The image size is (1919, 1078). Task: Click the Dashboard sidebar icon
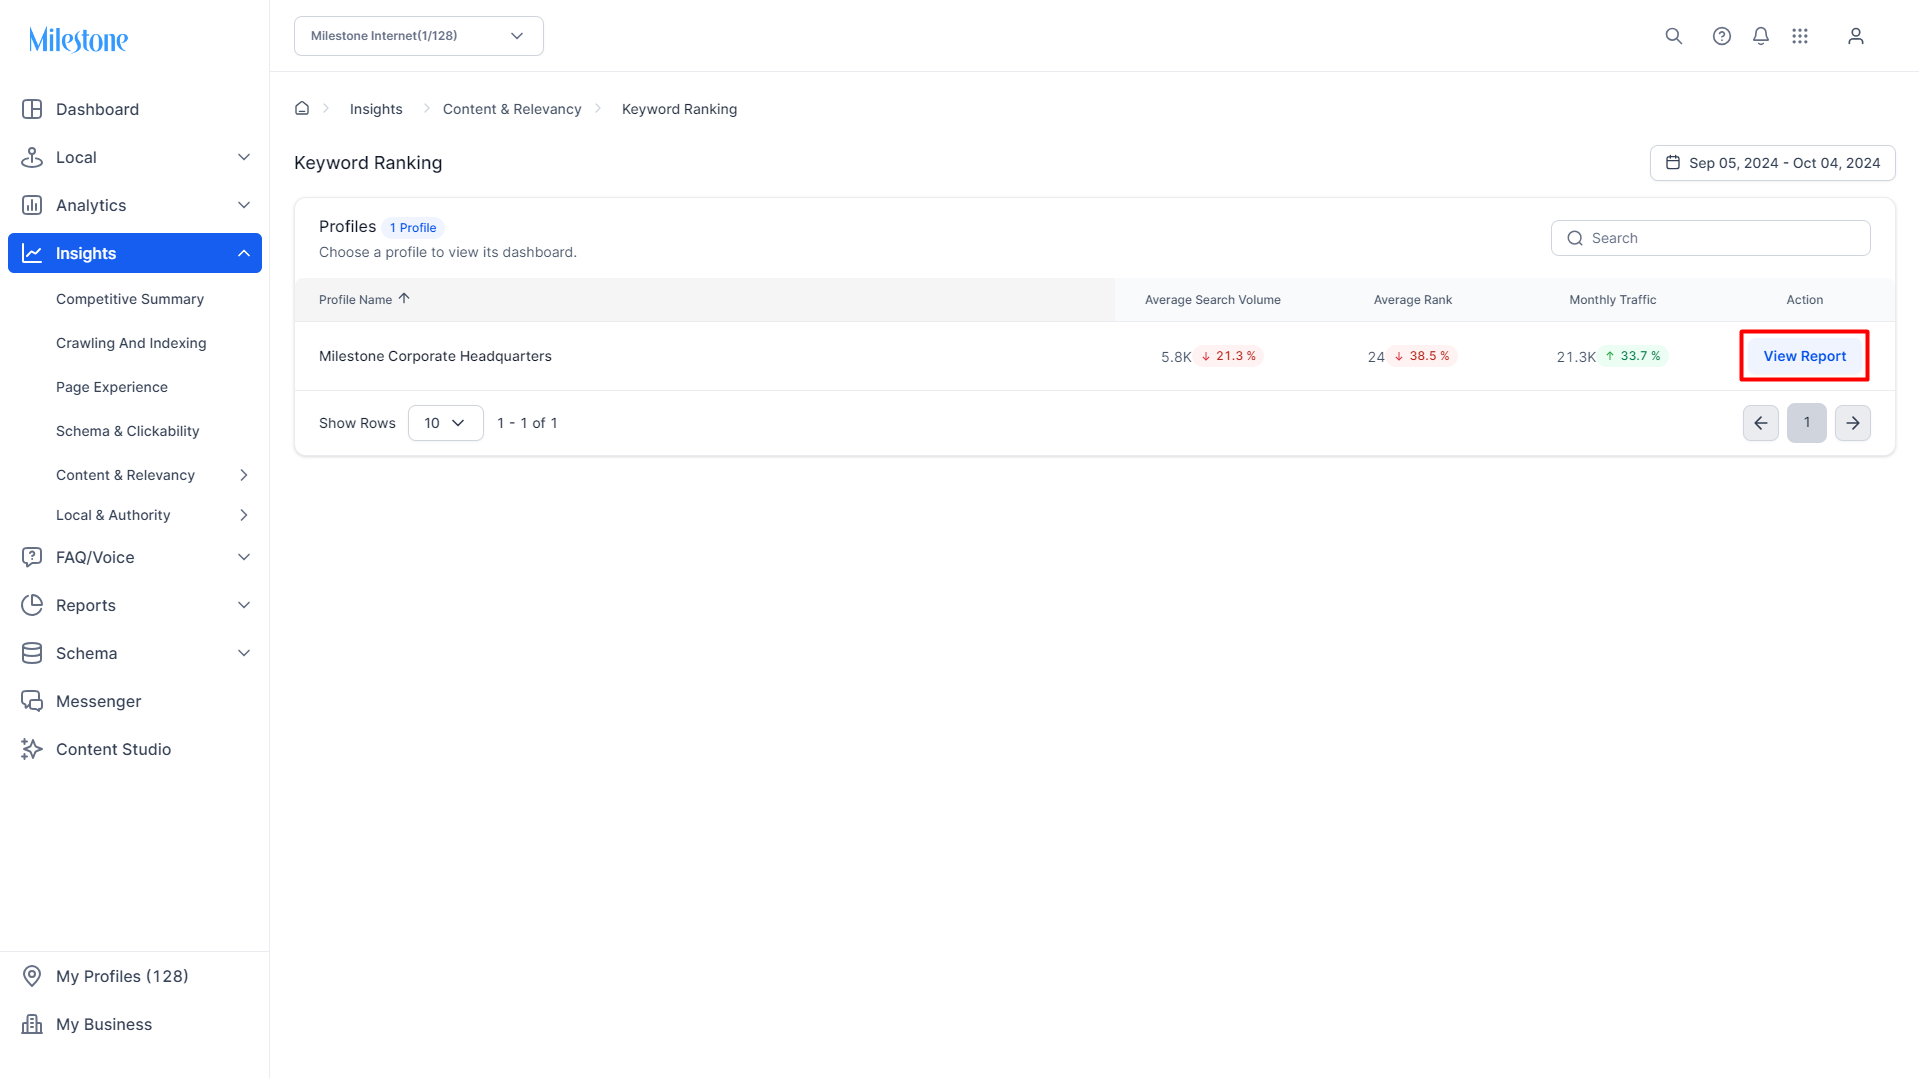pos(32,109)
